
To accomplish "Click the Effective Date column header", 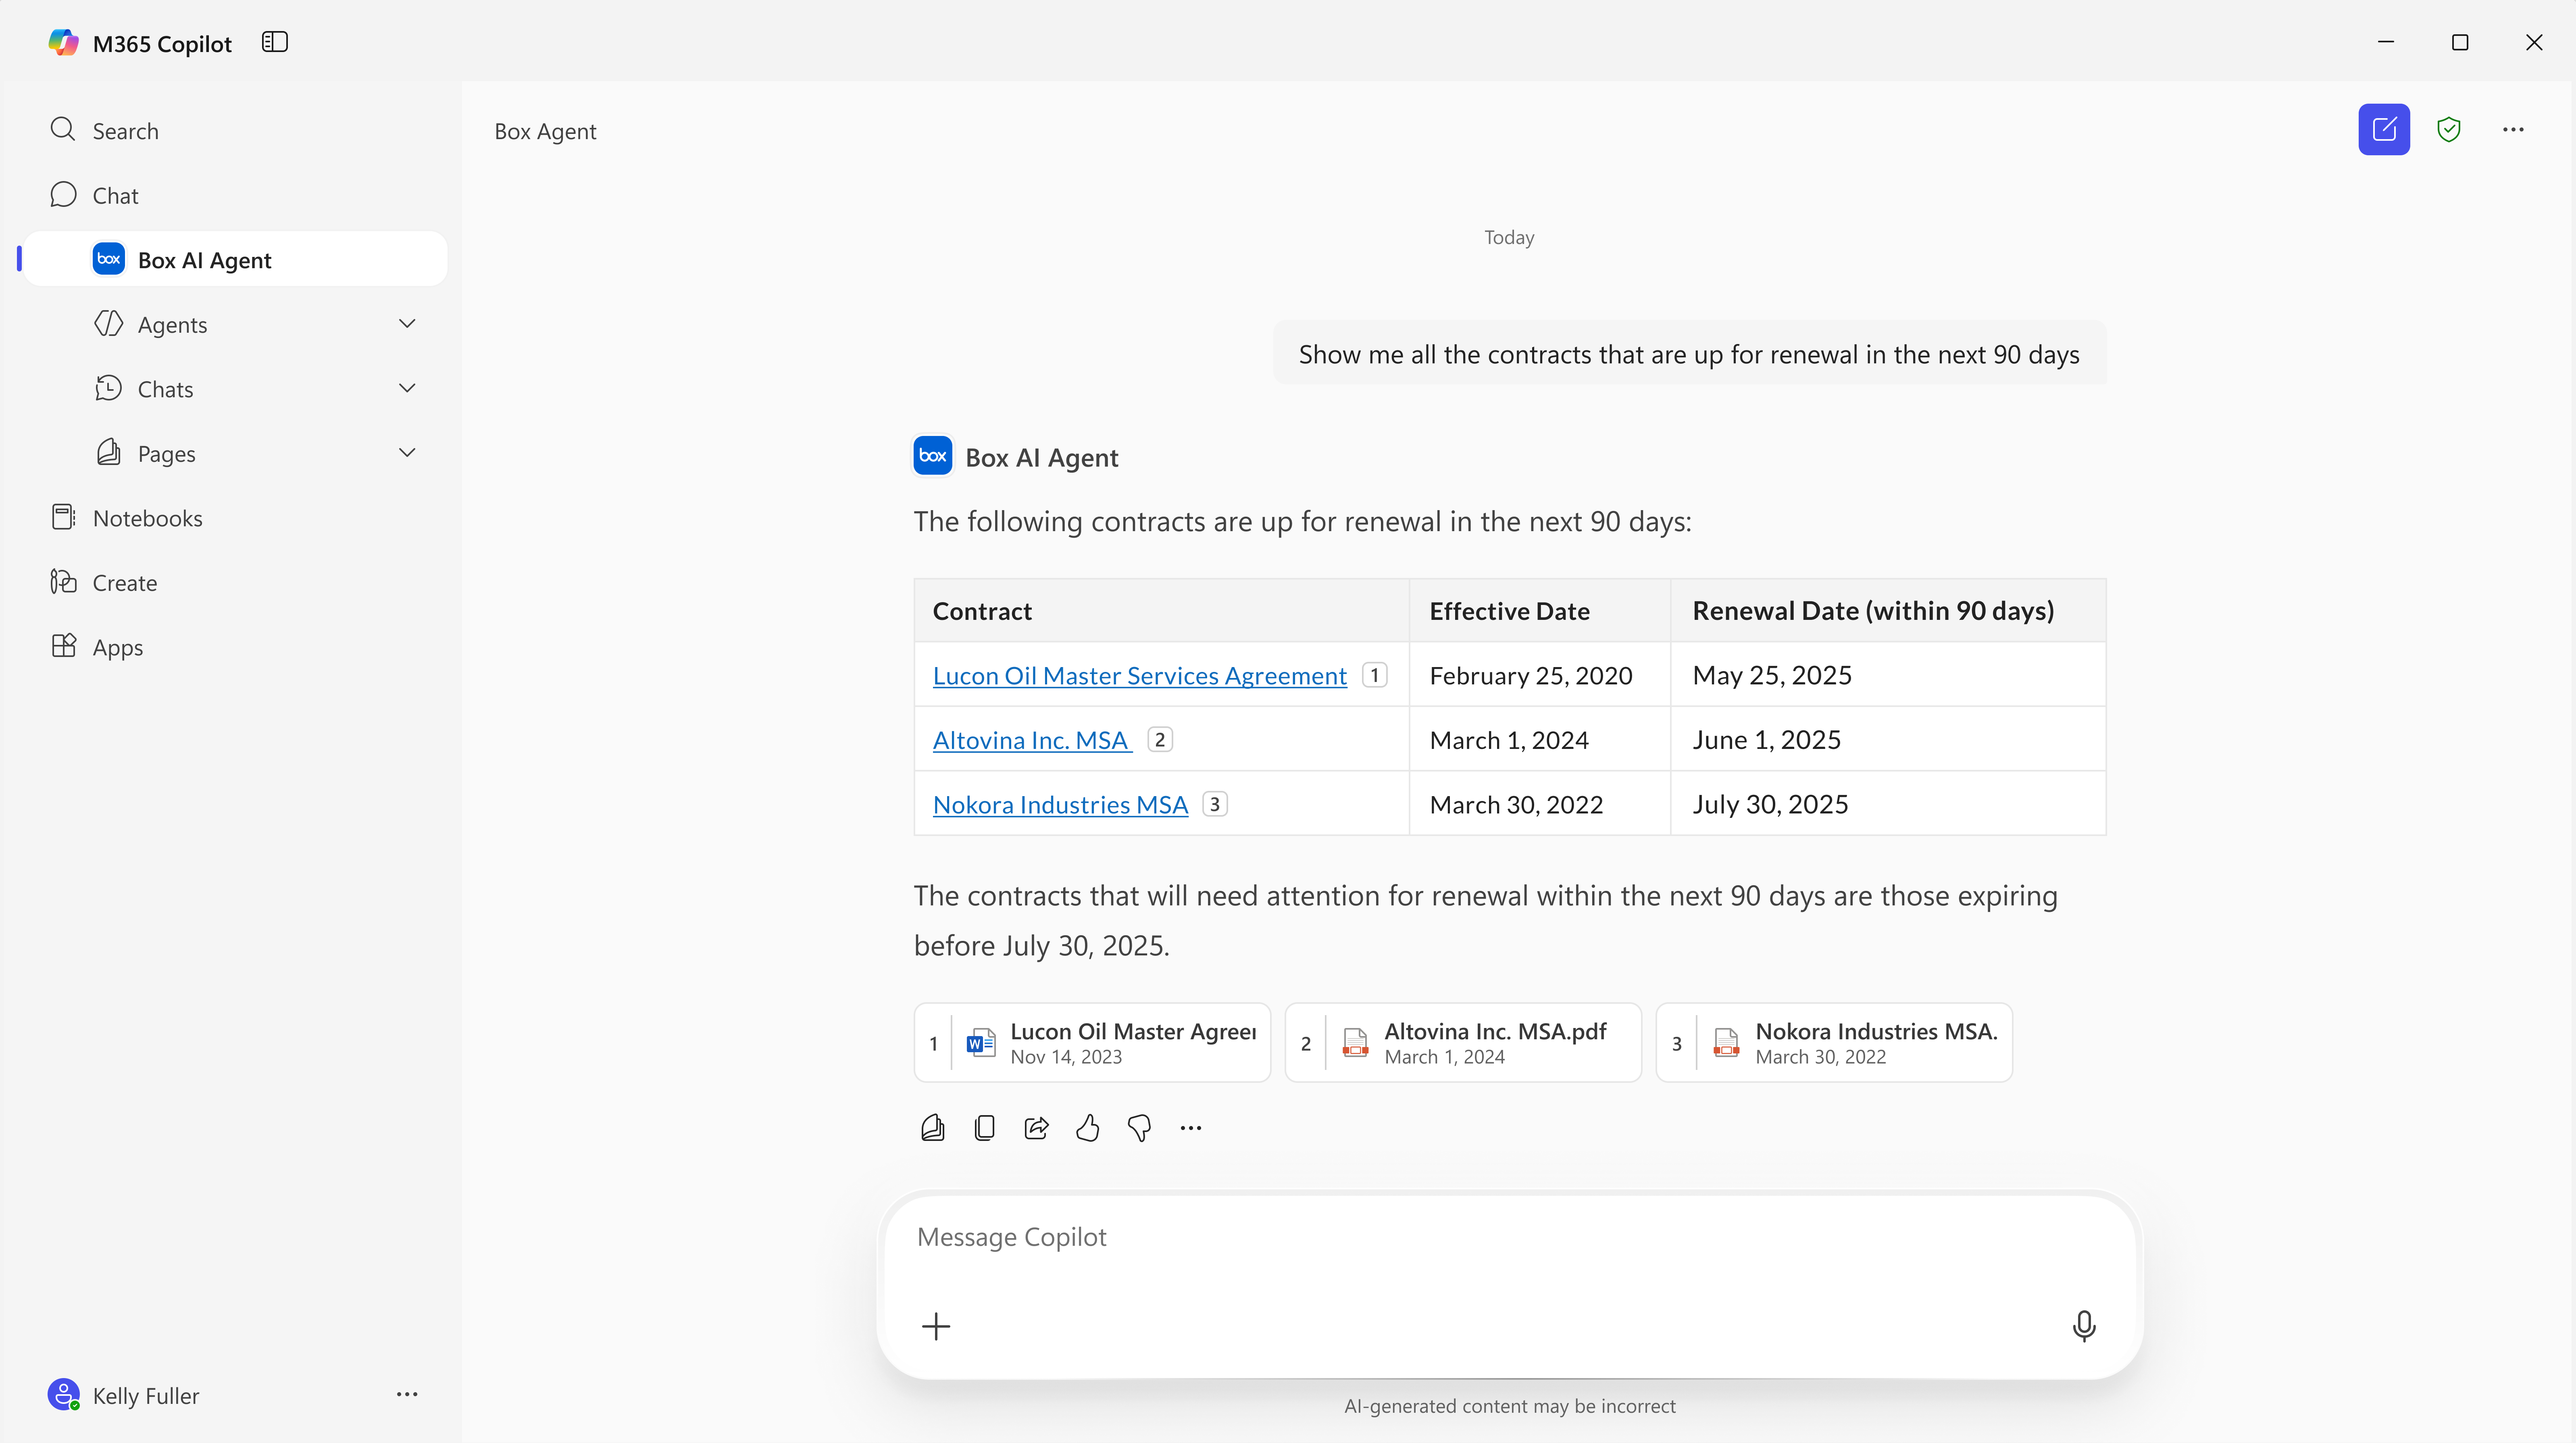I will [x=1540, y=611].
